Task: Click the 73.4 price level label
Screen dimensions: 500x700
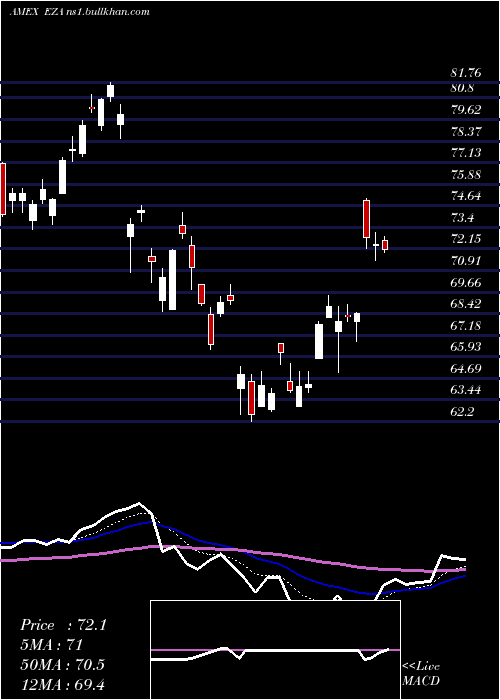Action: pos(462,218)
